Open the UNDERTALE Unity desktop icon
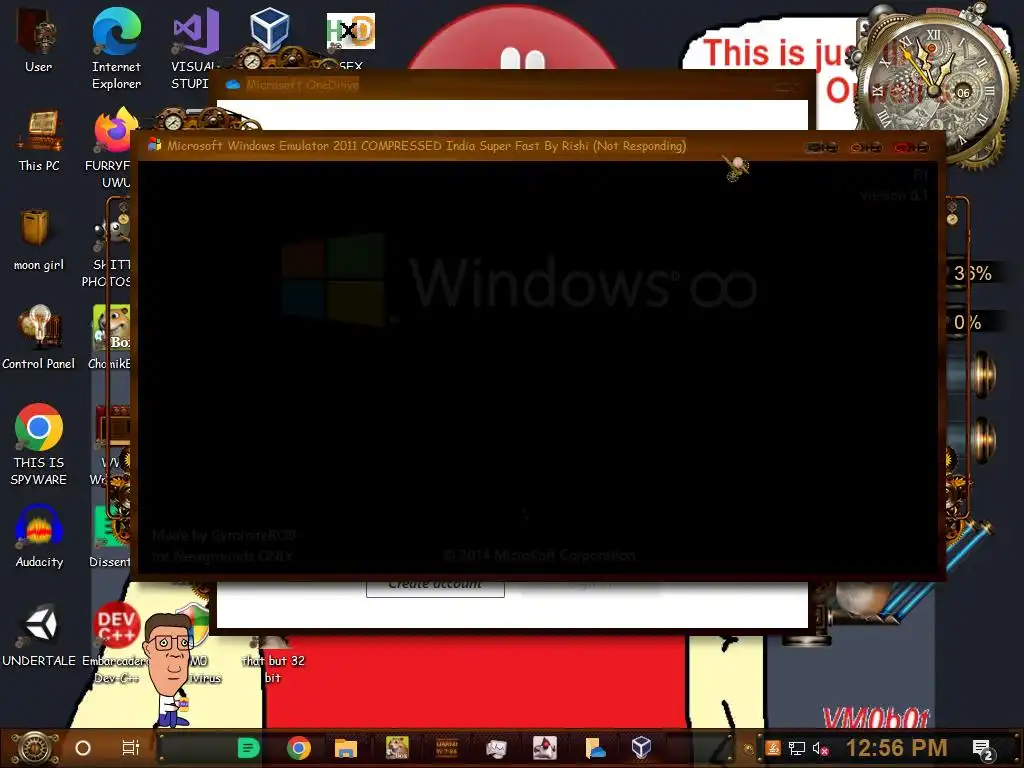The image size is (1024, 768). pos(39,635)
